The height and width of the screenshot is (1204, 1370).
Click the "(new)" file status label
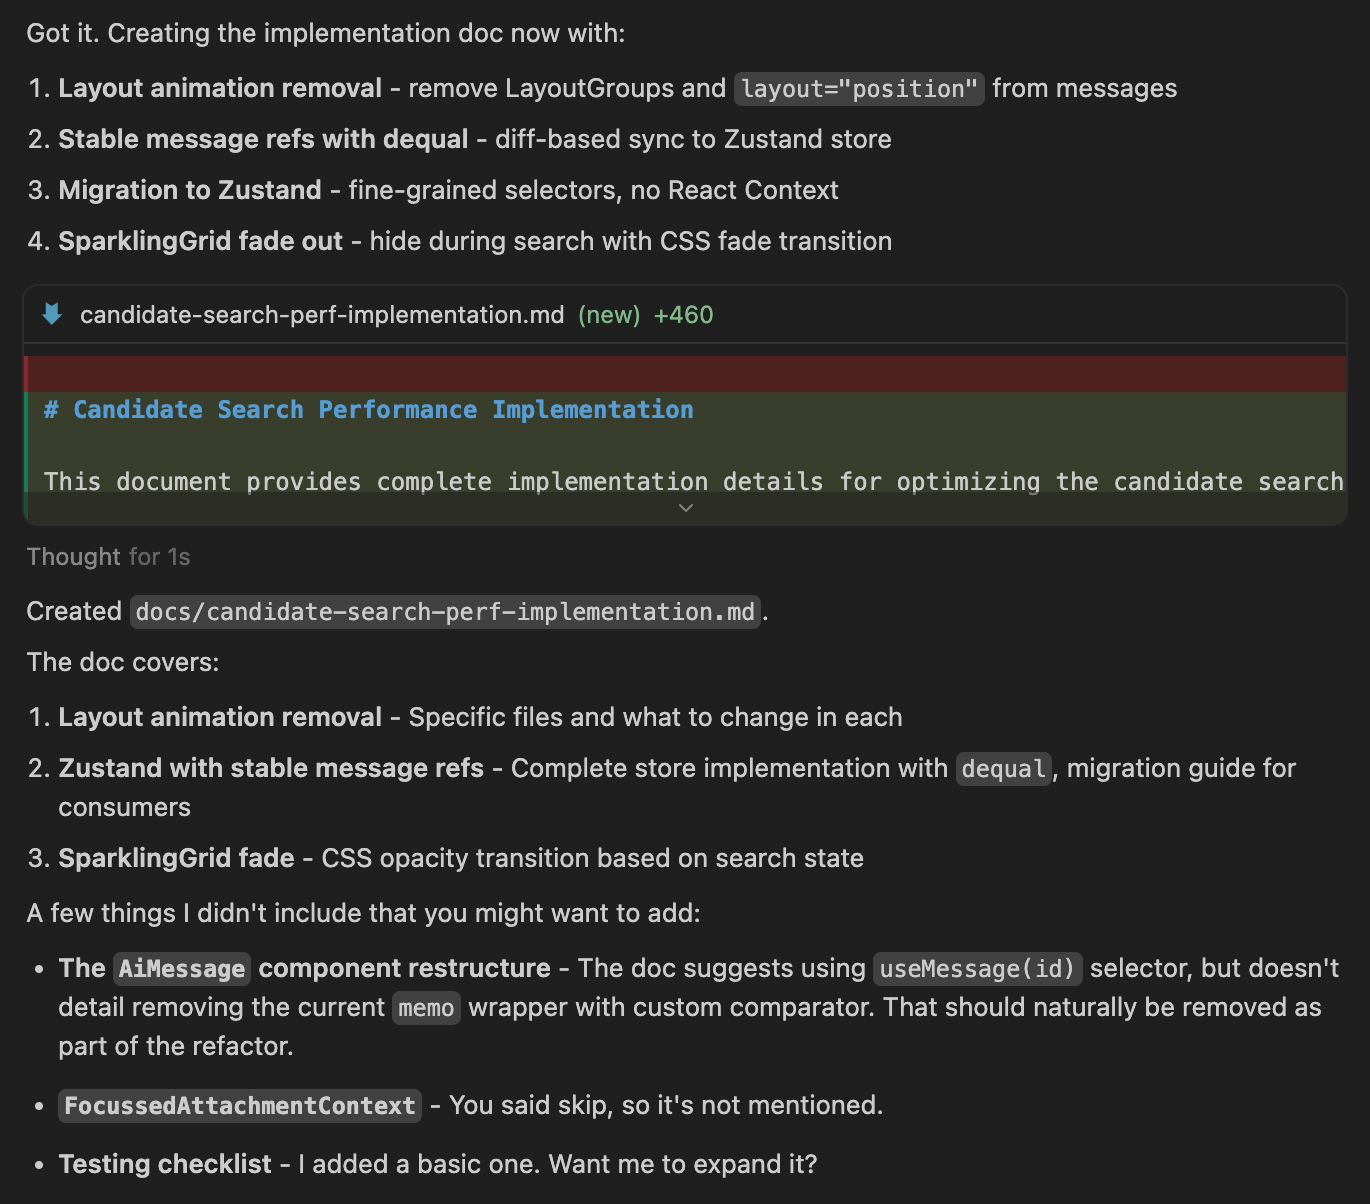coord(609,315)
